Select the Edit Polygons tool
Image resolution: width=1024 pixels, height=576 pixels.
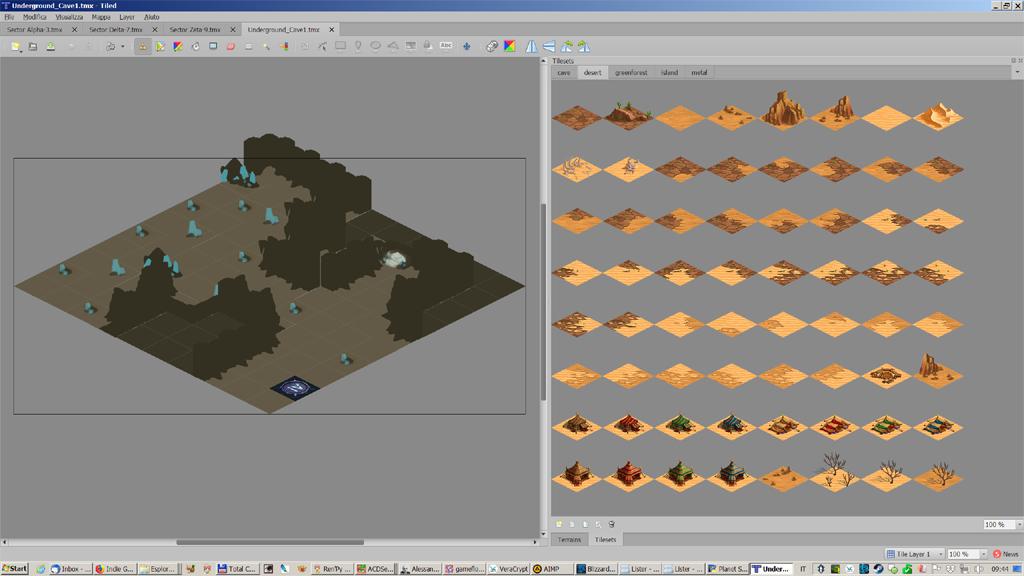coord(323,46)
